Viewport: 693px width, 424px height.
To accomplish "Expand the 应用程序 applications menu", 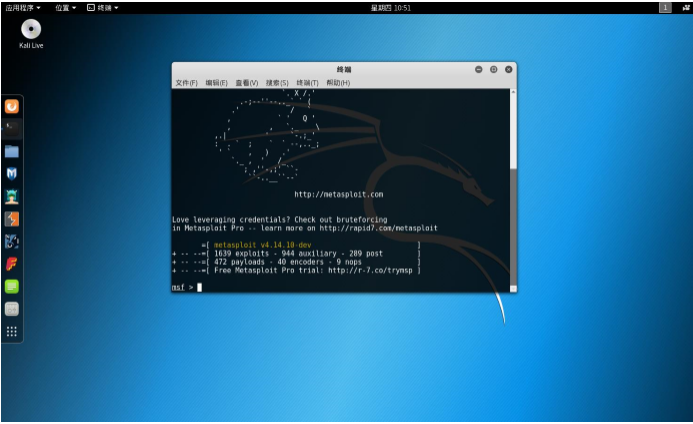I will tap(23, 8).
